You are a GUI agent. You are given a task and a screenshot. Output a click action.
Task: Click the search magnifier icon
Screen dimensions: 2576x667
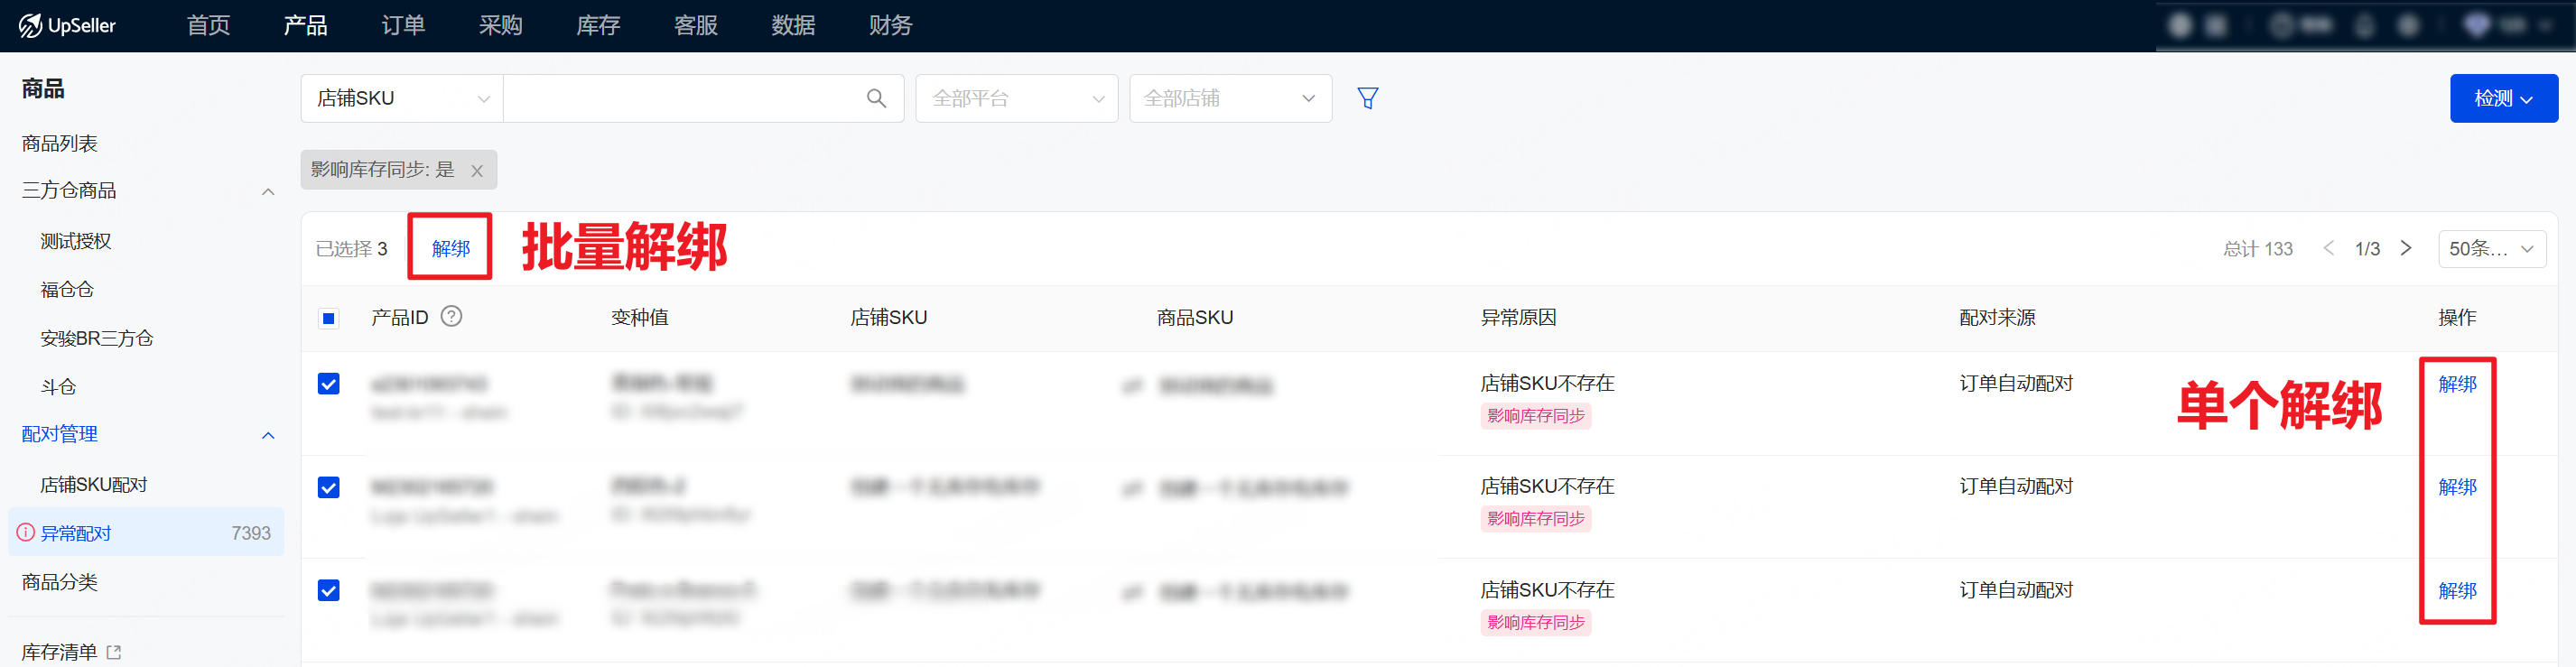coord(876,98)
